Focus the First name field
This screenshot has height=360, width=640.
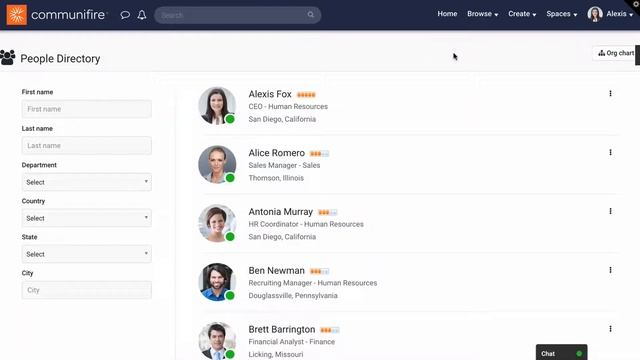[x=87, y=109]
